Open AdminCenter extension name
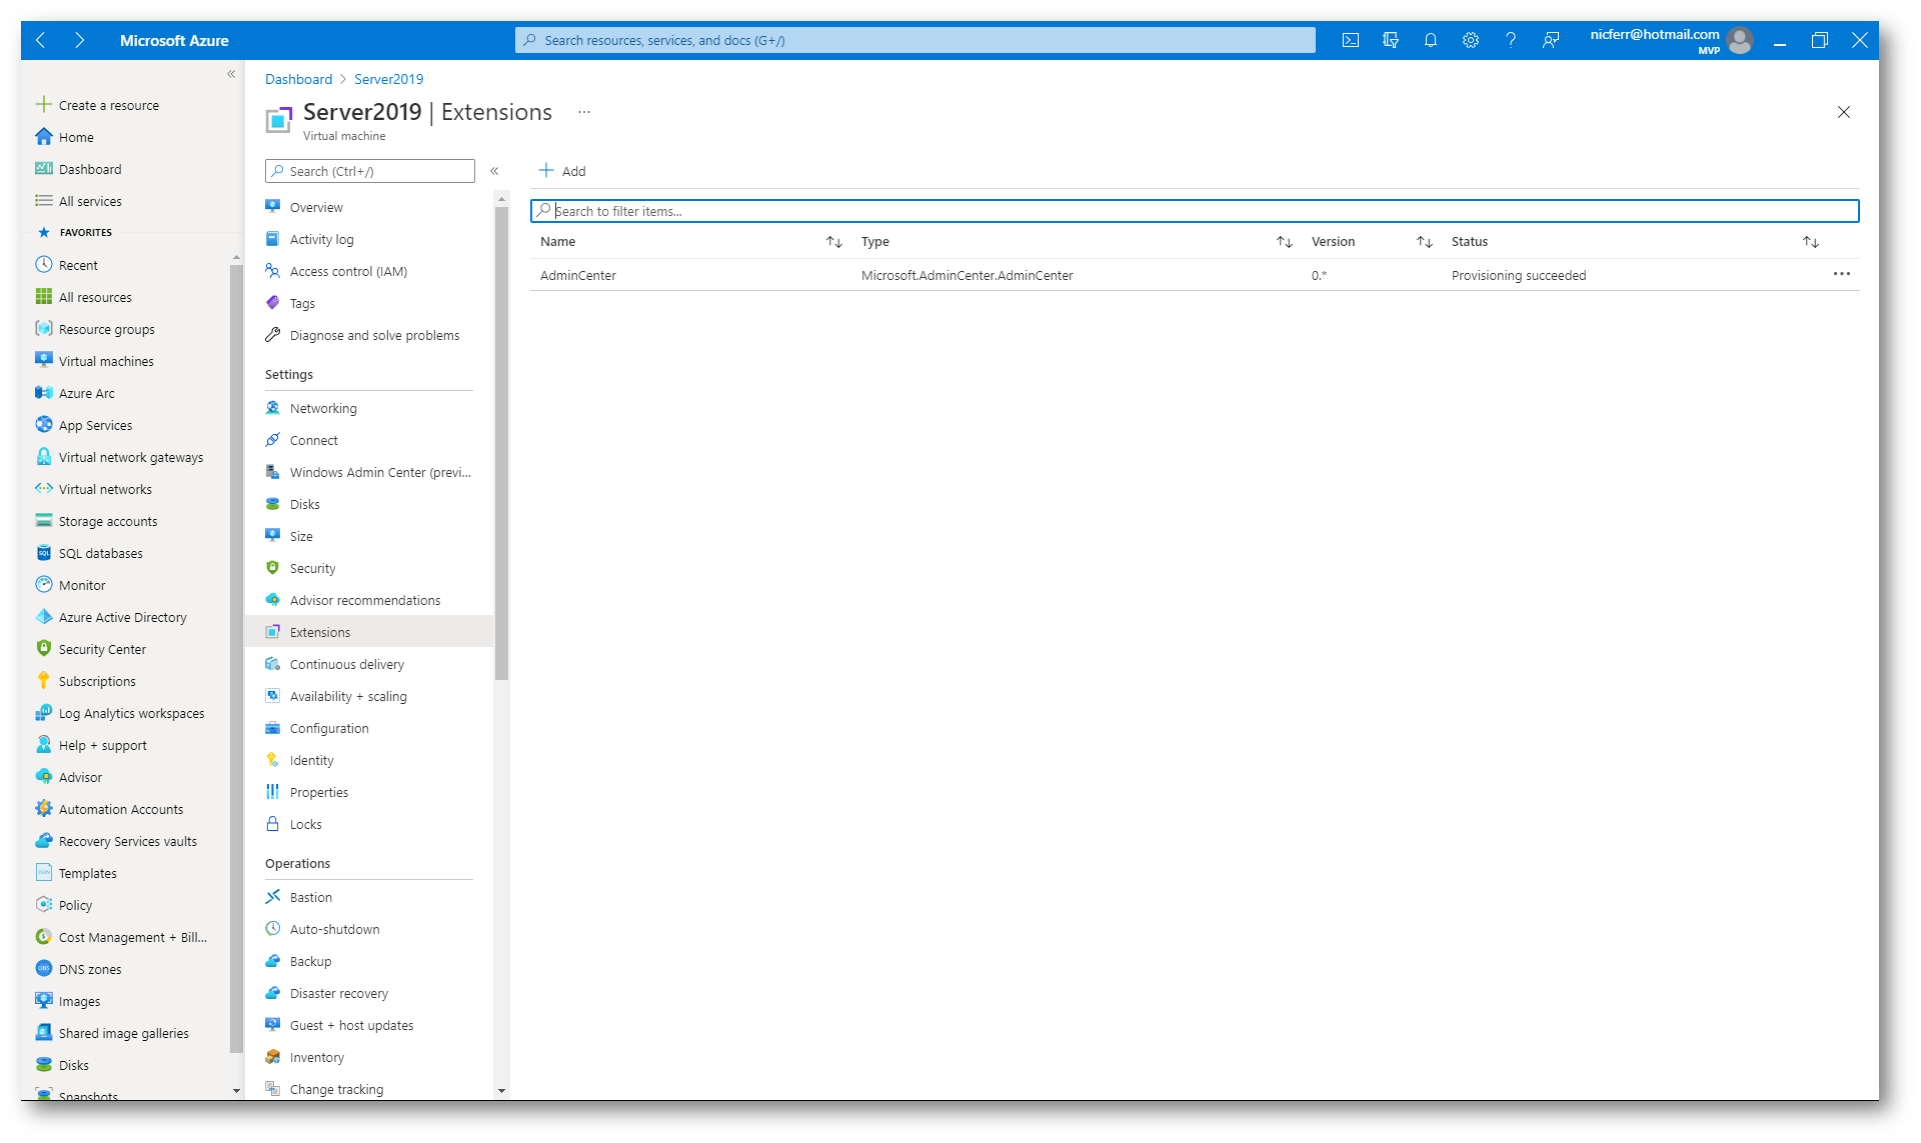The width and height of the screenshot is (1921, 1143). click(578, 275)
